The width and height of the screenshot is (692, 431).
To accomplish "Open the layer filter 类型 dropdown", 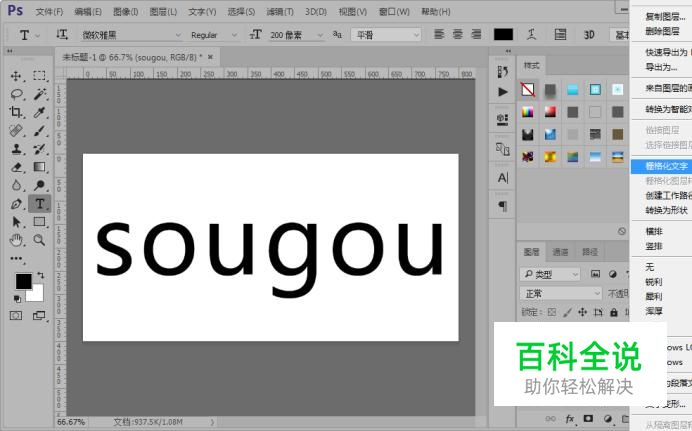I will (550, 274).
